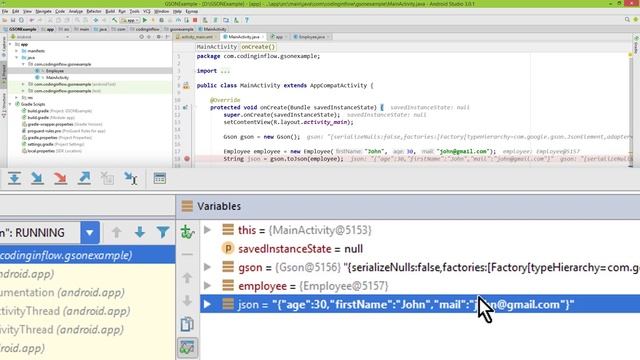Click the onCreate() editor breadcrumb

tap(258, 47)
